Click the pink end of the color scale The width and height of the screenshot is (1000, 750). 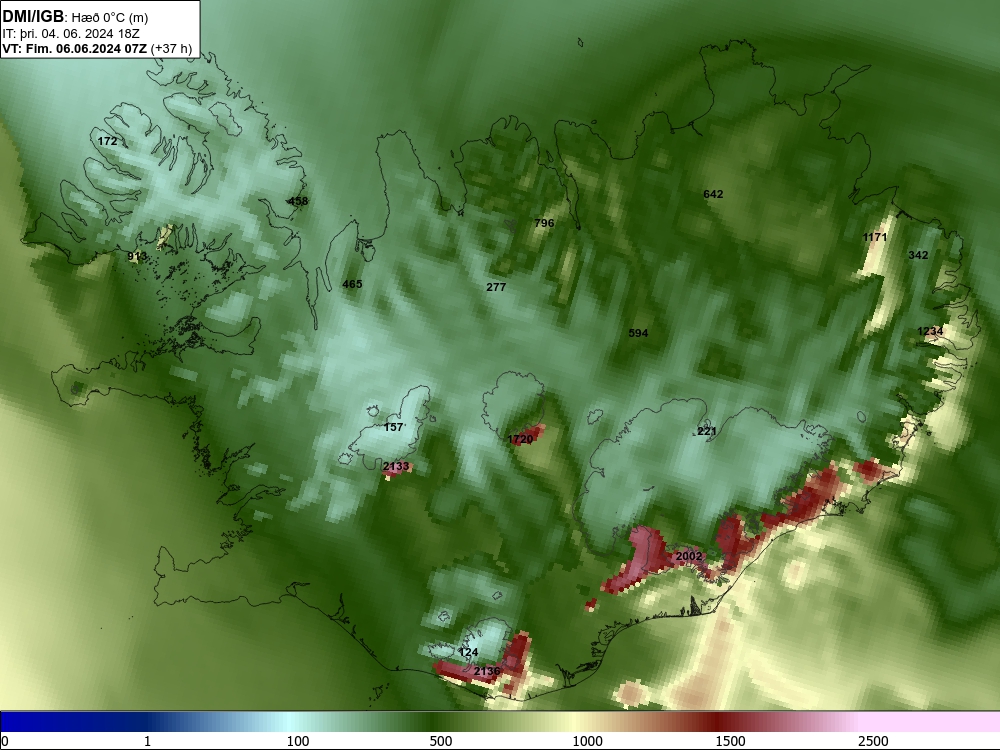931,722
